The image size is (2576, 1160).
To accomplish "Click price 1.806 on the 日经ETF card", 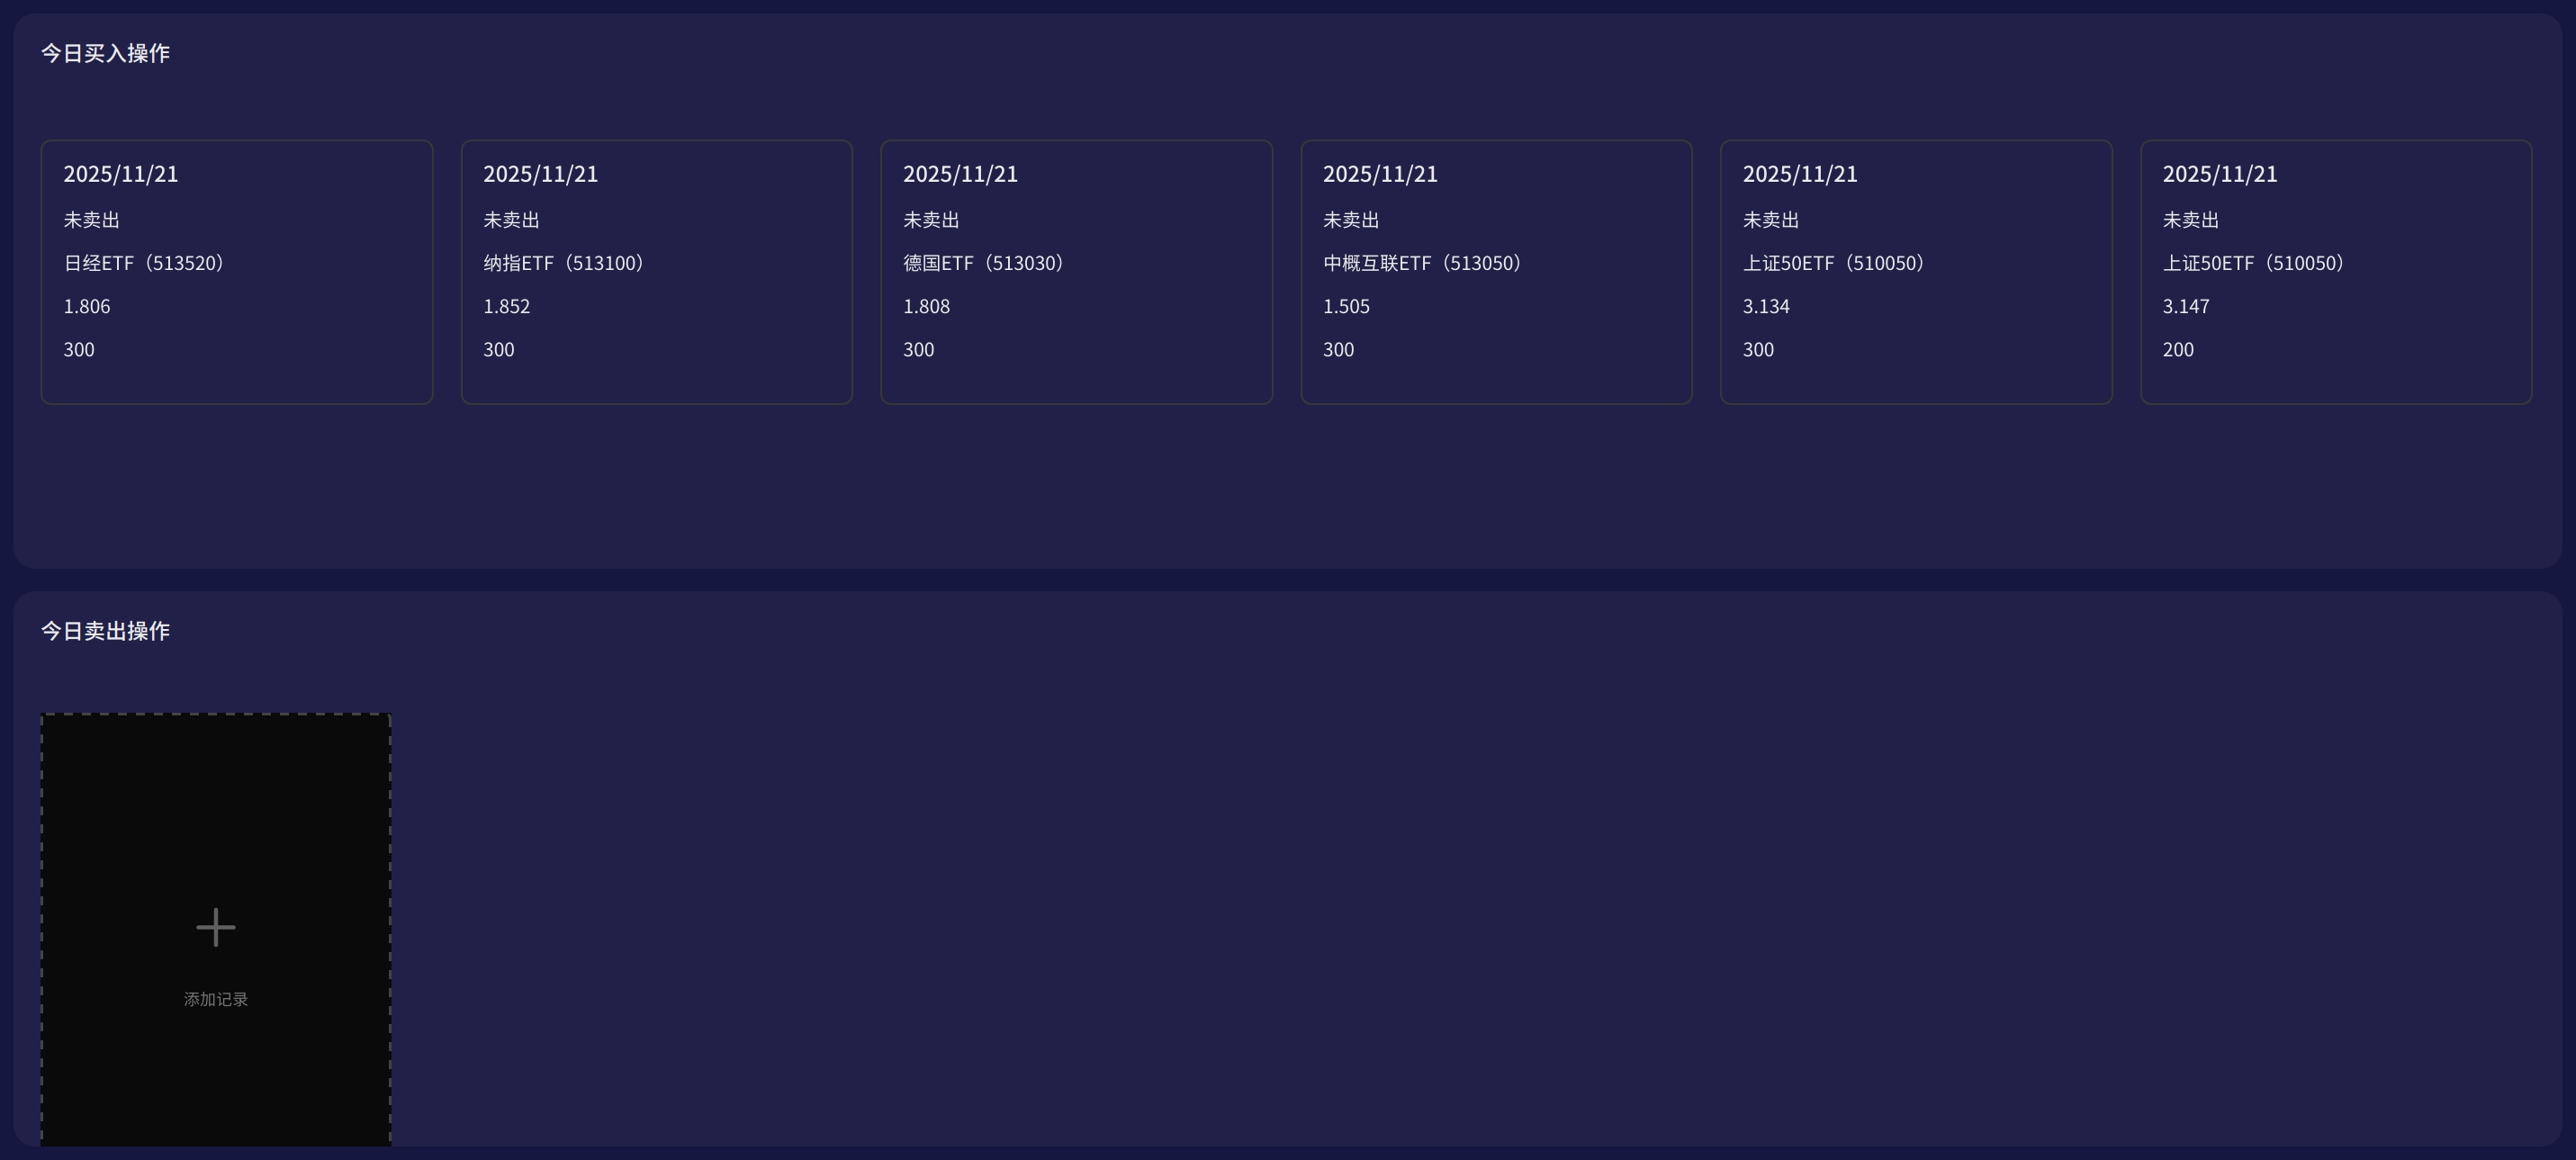I will [x=87, y=307].
